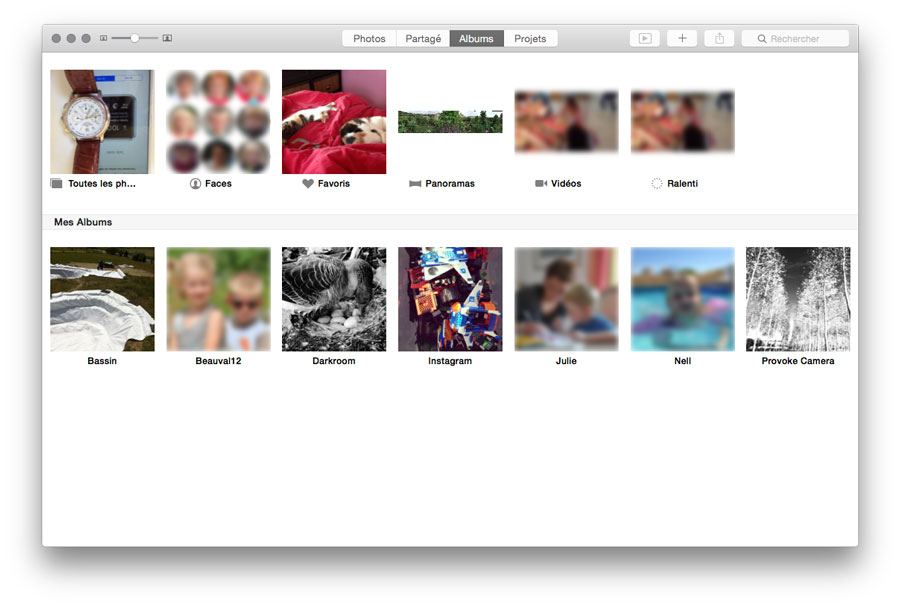The height and width of the screenshot is (606, 900).
Task: Open the Bassin album
Action: click(102, 299)
